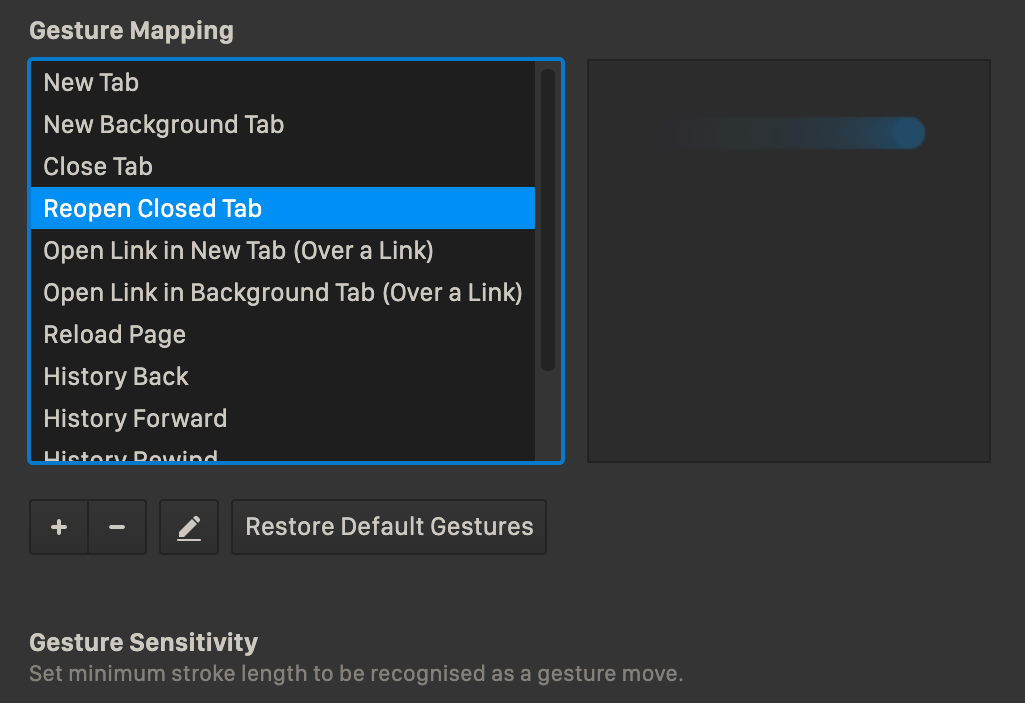Click the Gesture Mapping heading
Viewport: 1025px width, 703px height.
click(131, 31)
